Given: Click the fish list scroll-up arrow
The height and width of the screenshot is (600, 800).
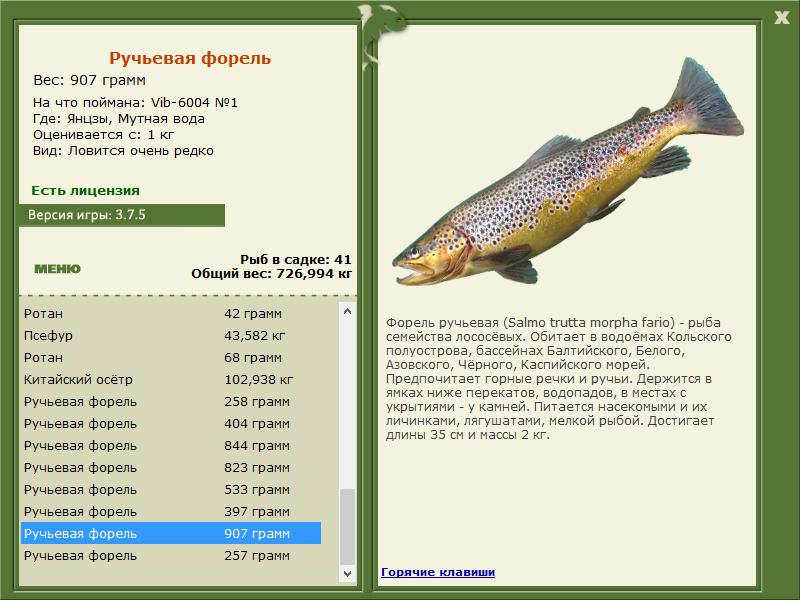Looking at the screenshot, I should point(347,311).
